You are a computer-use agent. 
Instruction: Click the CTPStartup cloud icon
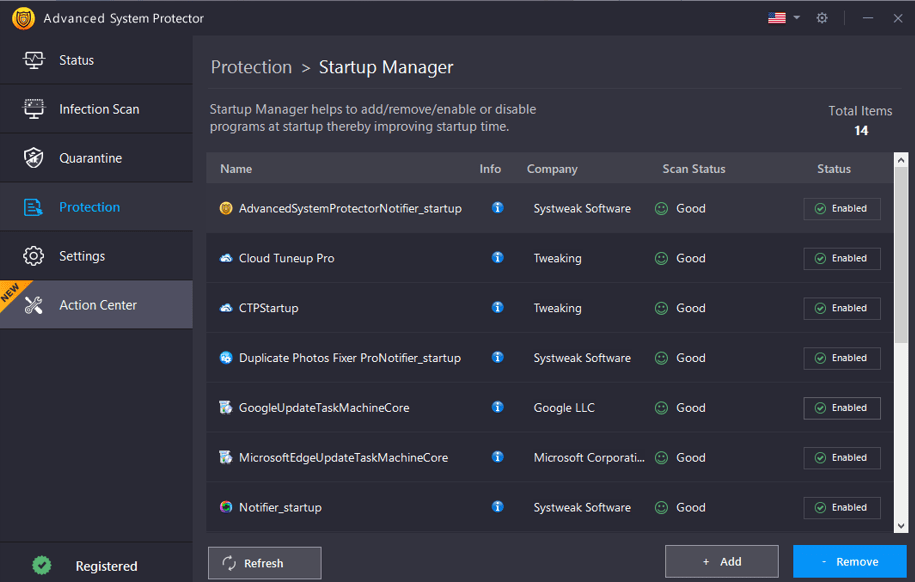pos(226,308)
